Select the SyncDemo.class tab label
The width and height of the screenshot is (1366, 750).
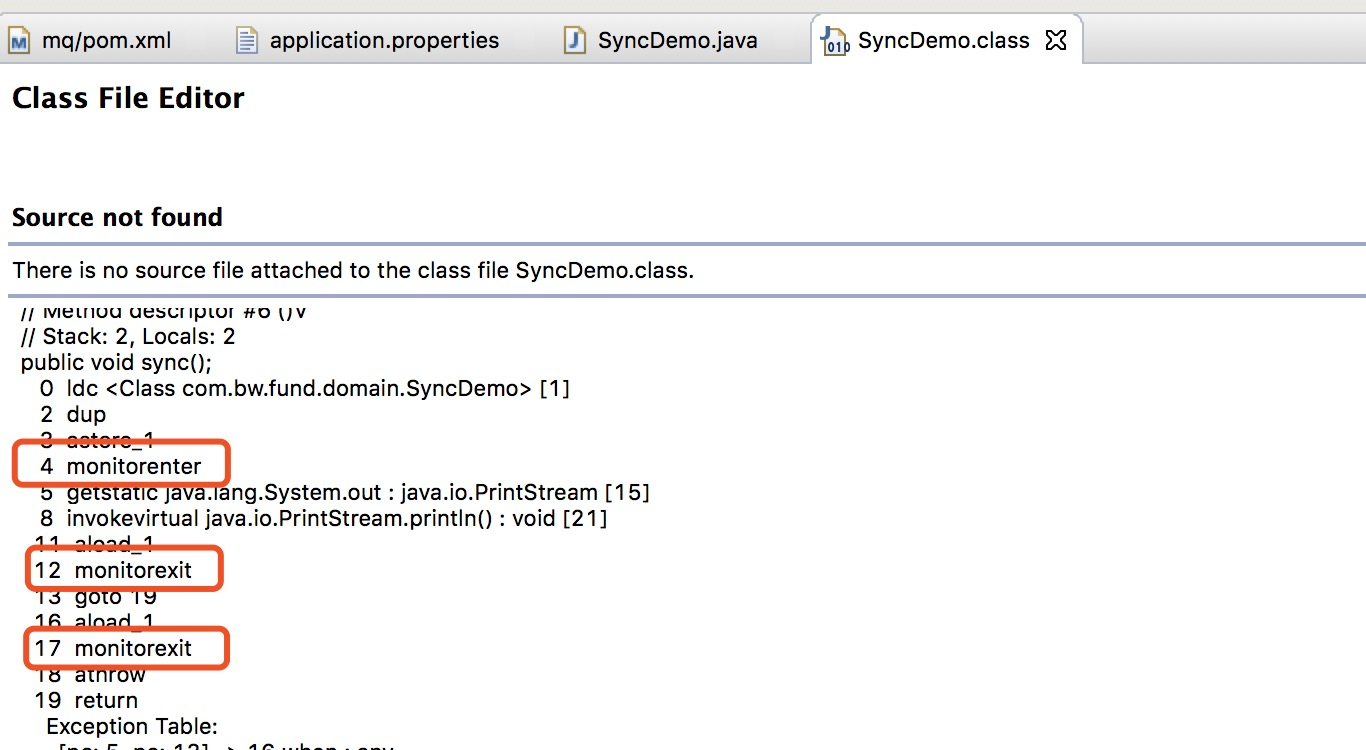[x=943, y=40]
